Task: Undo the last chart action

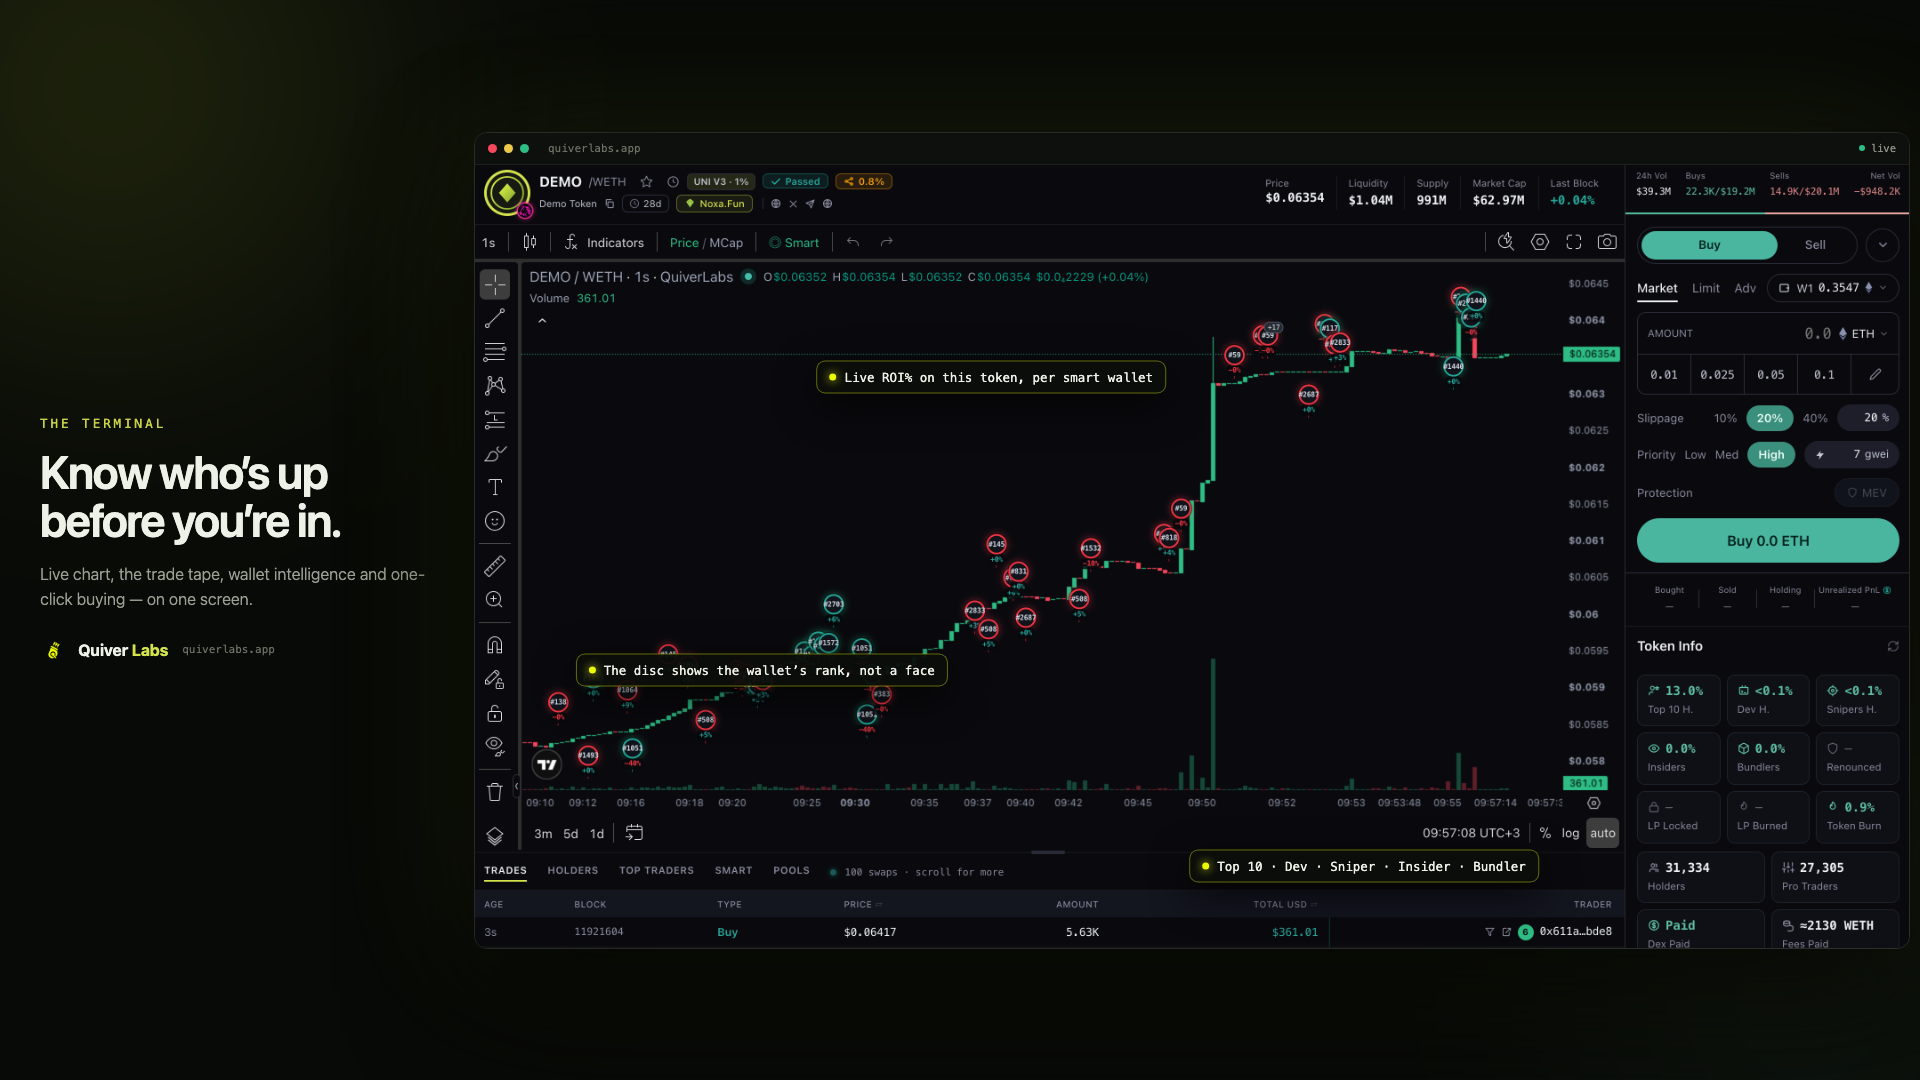Action: [853, 242]
